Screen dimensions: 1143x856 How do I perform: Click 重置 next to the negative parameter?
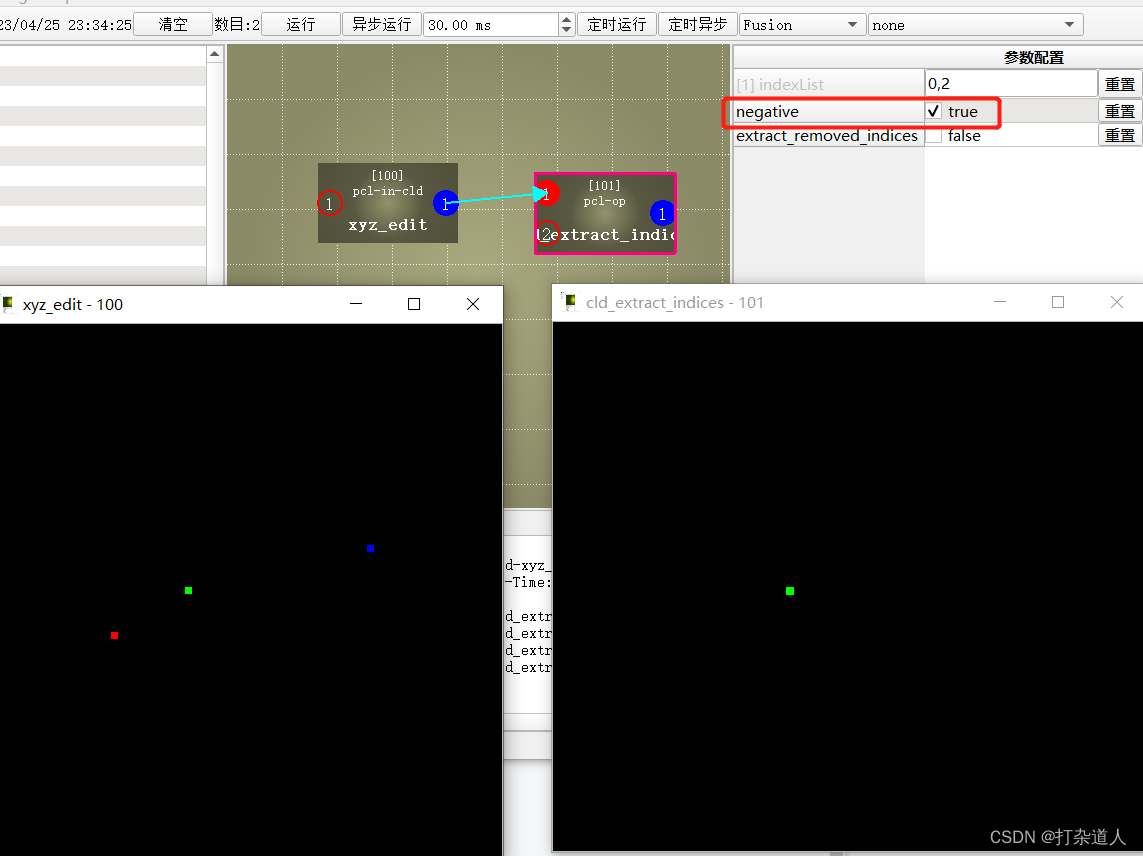coord(1120,111)
